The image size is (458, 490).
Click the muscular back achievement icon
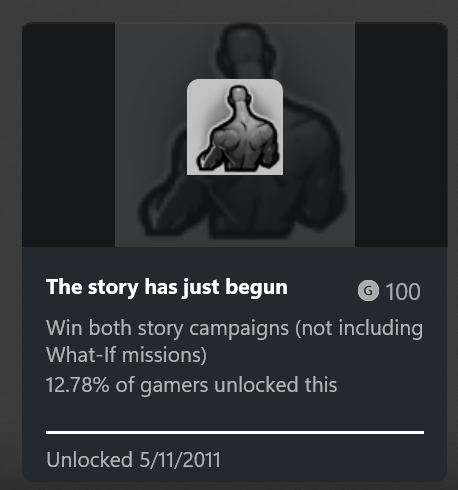235,127
